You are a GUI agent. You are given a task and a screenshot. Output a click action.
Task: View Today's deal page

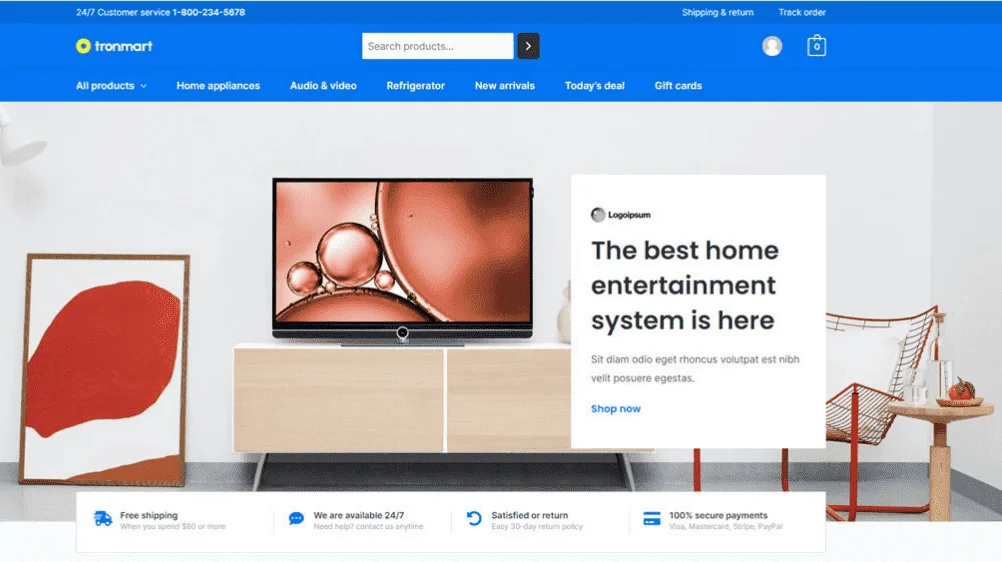coord(594,86)
